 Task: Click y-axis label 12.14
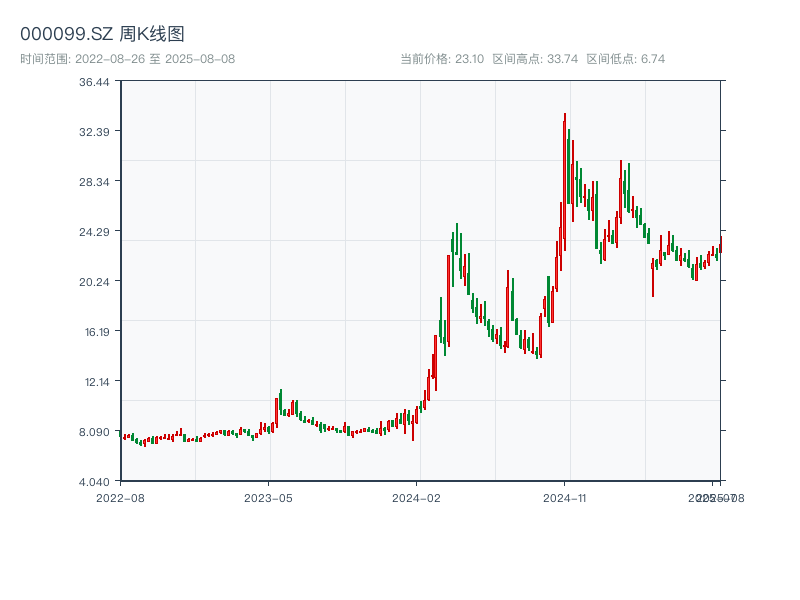pos(97,382)
